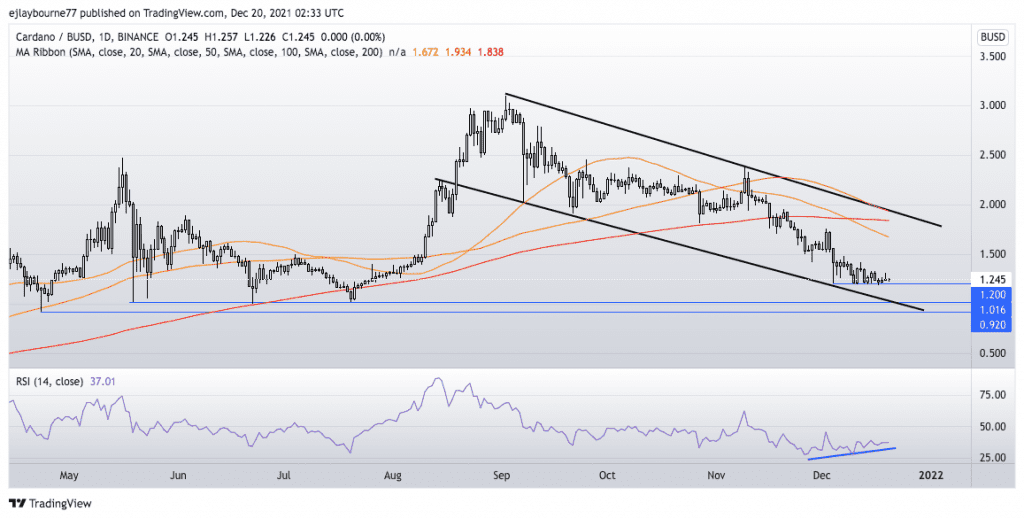Image resolution: width=1024 pixels, height=519 pixels.
Task: Click the 75.00 RSI axis label
Action: [993, 395]
